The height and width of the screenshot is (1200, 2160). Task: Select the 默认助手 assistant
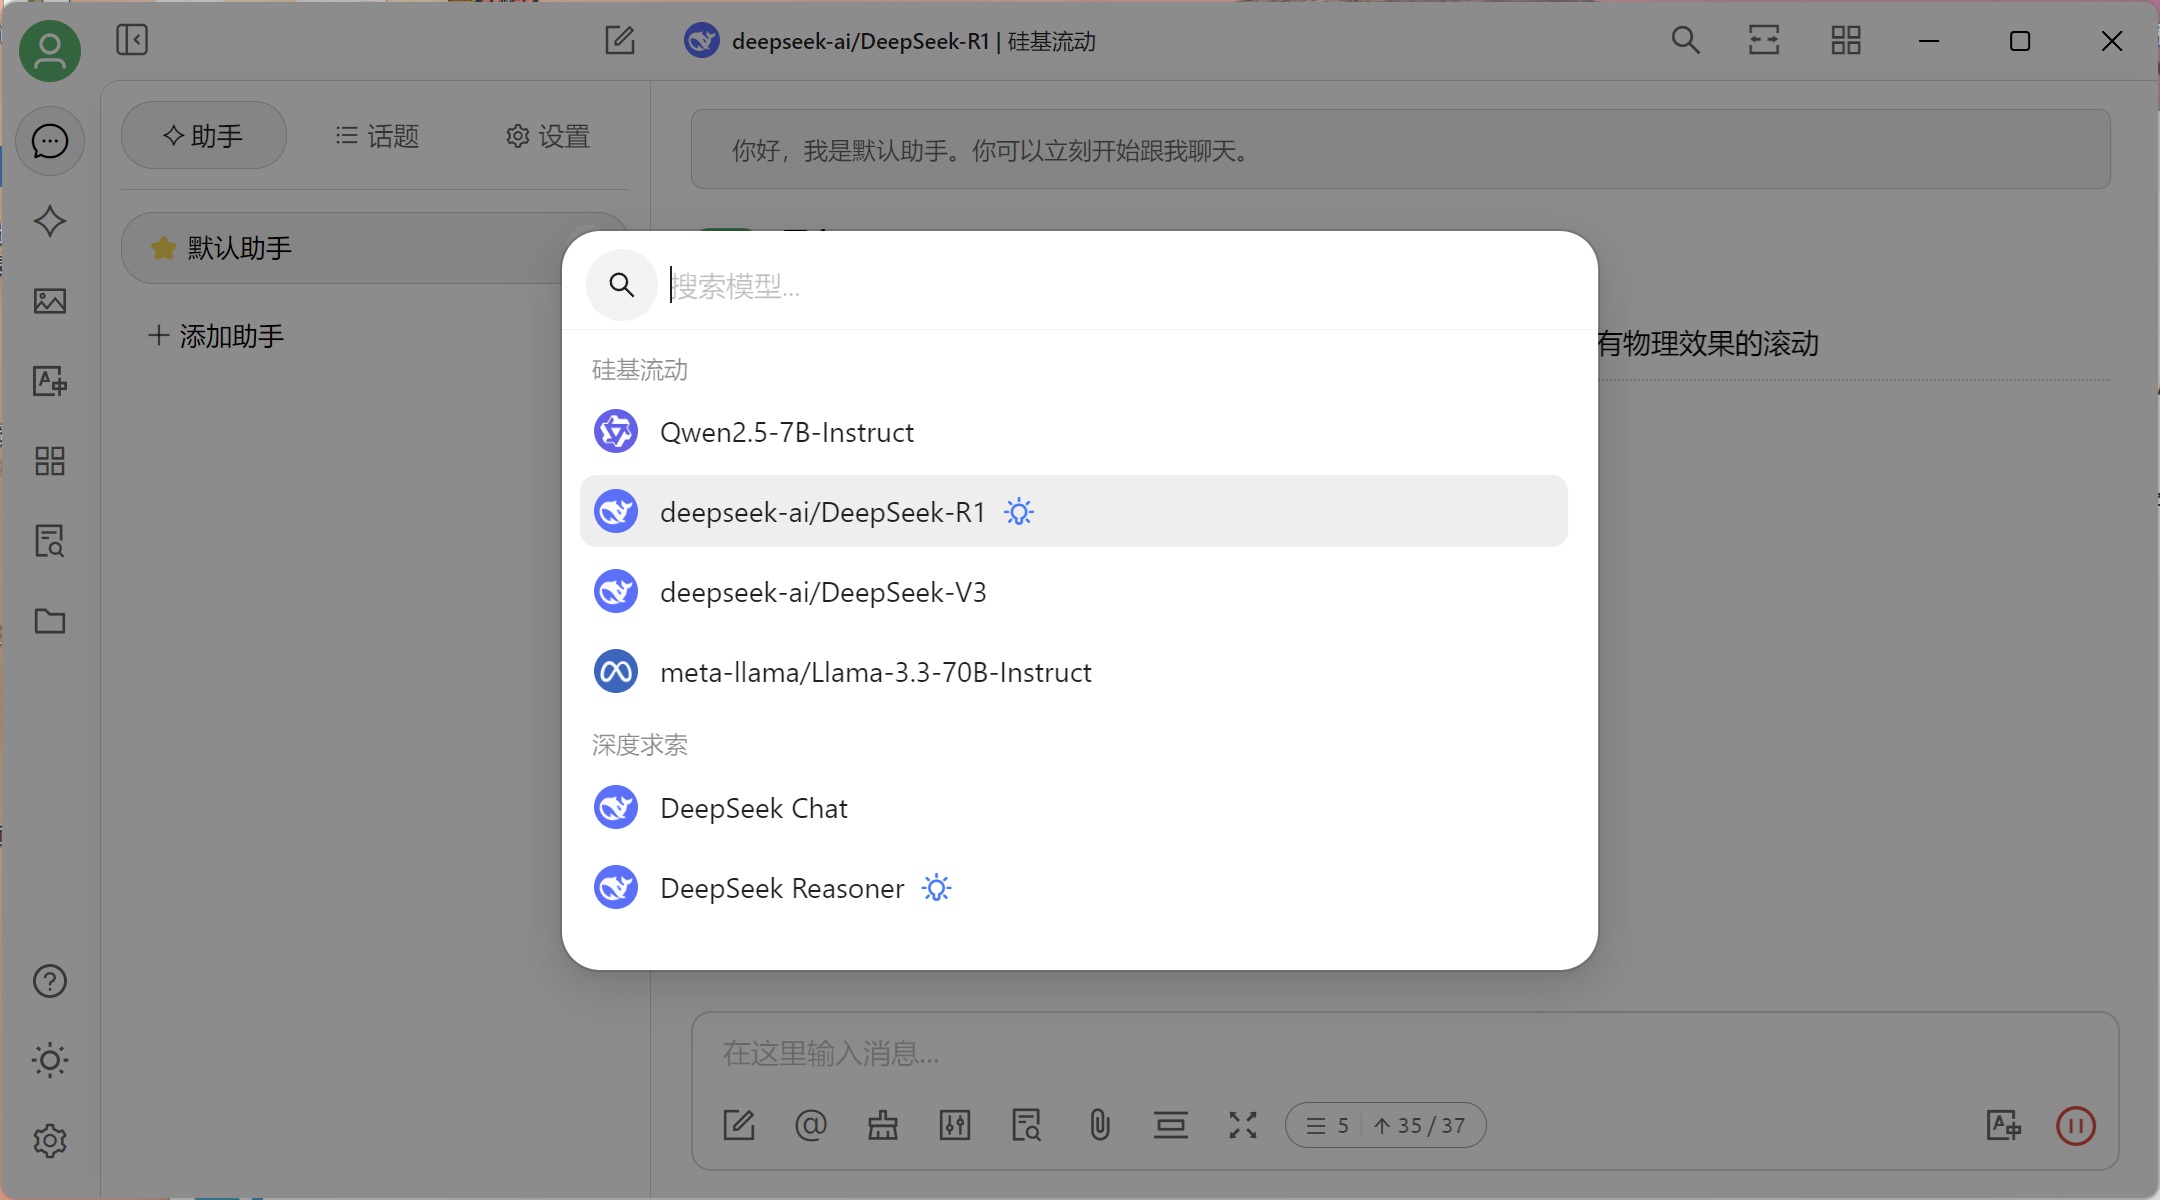coord(374,248)
